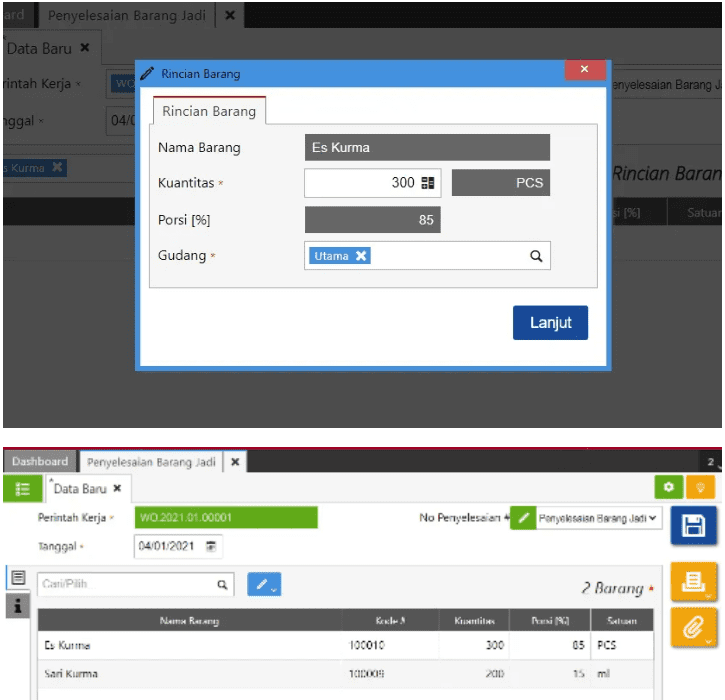Click the Tanggal field 04/01/2021

(x=178, y=546)
